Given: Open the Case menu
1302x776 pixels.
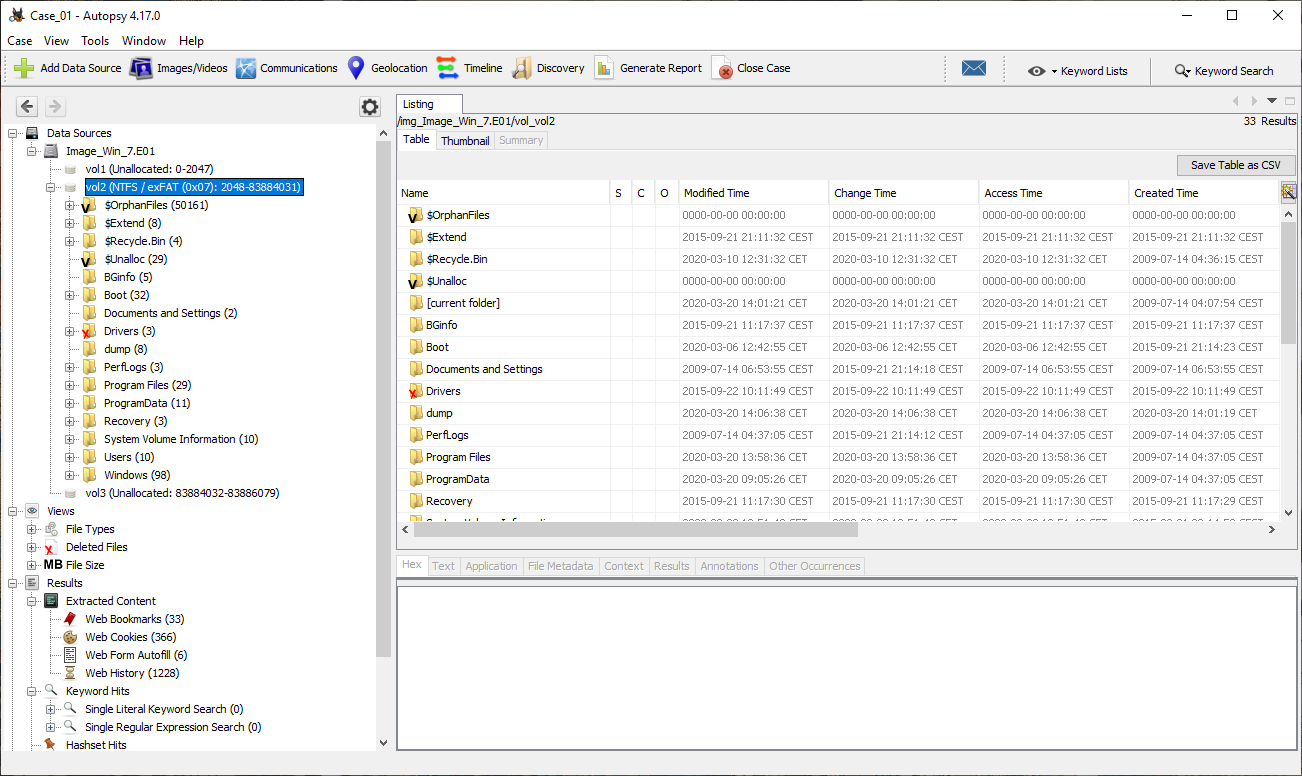Looking at the screenshot, I should click(20, 41).
